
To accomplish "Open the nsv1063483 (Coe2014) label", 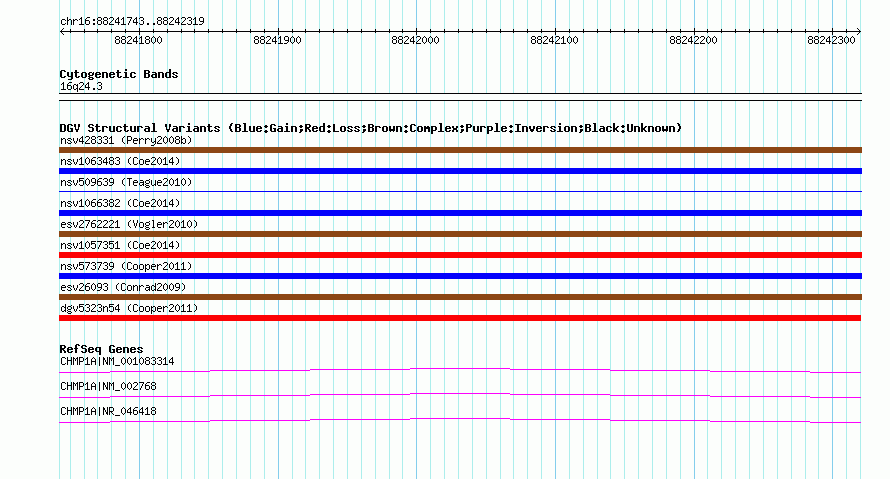I will (x=120, y=161).
